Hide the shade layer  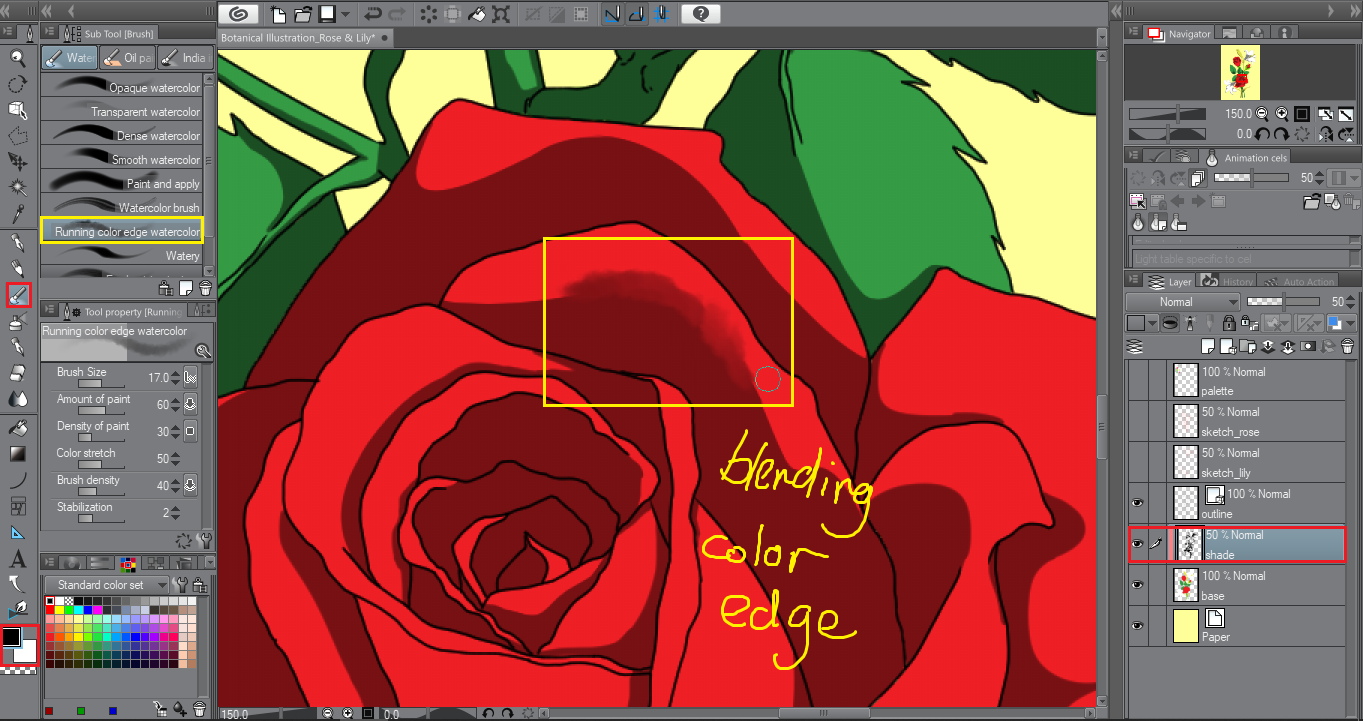coord(1137,544)
